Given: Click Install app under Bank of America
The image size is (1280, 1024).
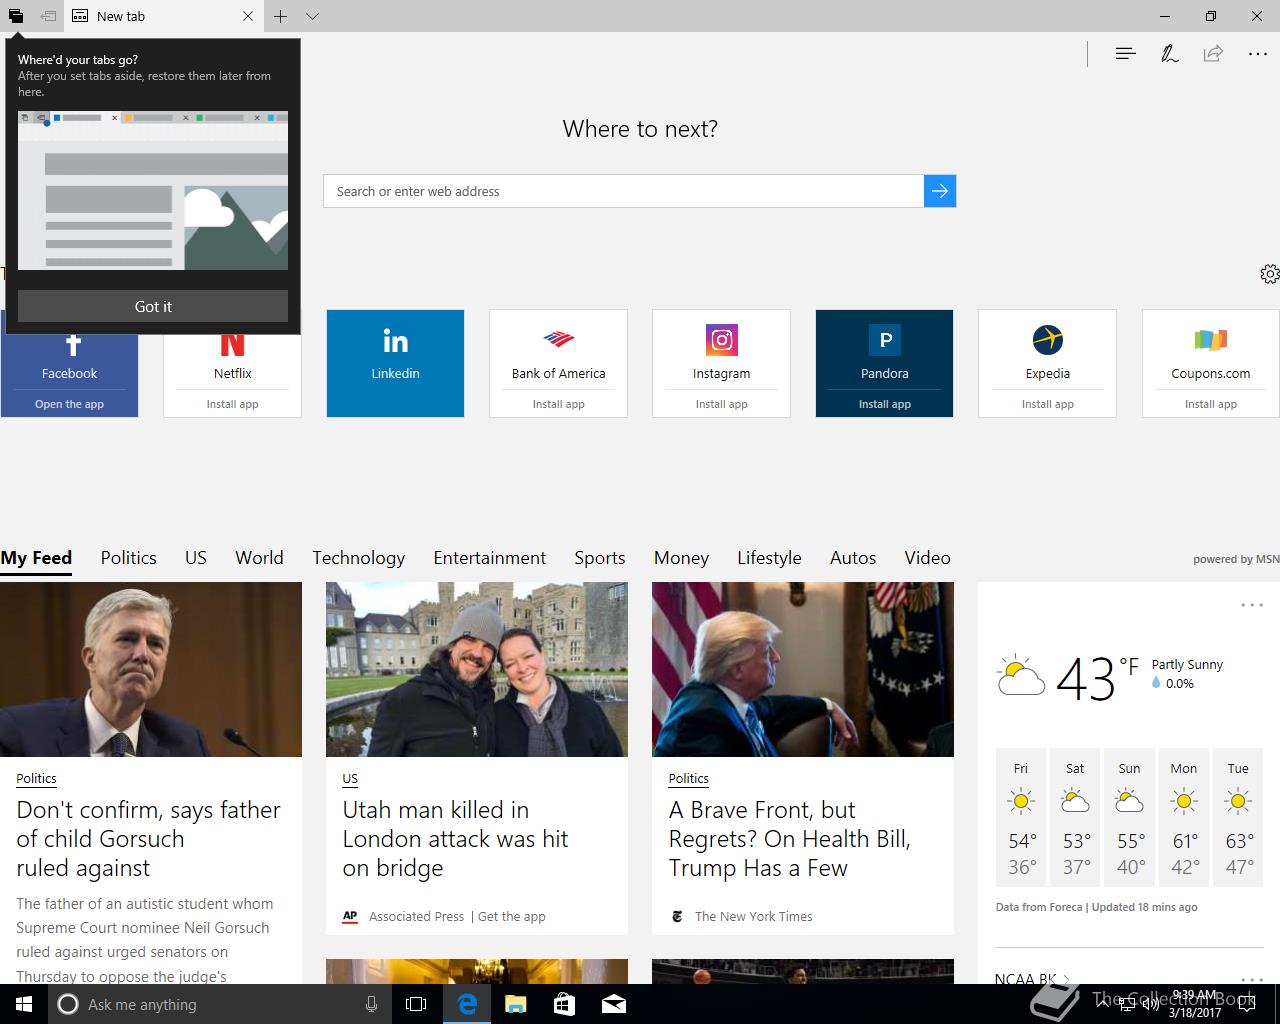Looking at the screenshot, I should [x=558, y=404].
